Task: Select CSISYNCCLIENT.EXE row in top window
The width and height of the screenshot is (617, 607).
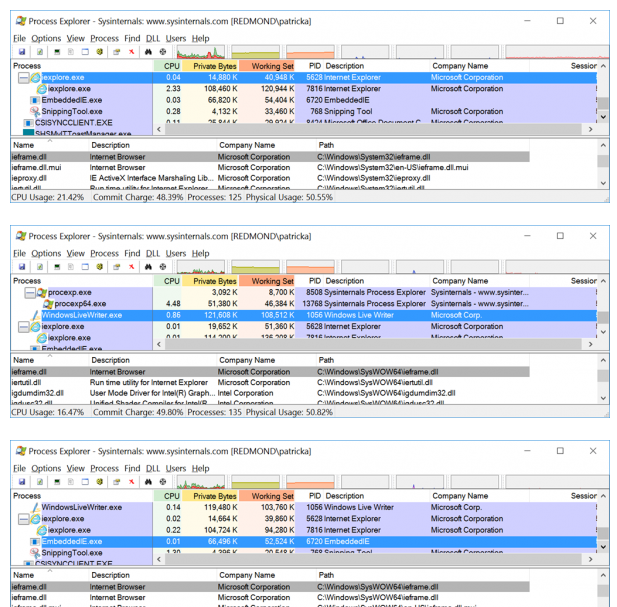Action: pos(303,122)
